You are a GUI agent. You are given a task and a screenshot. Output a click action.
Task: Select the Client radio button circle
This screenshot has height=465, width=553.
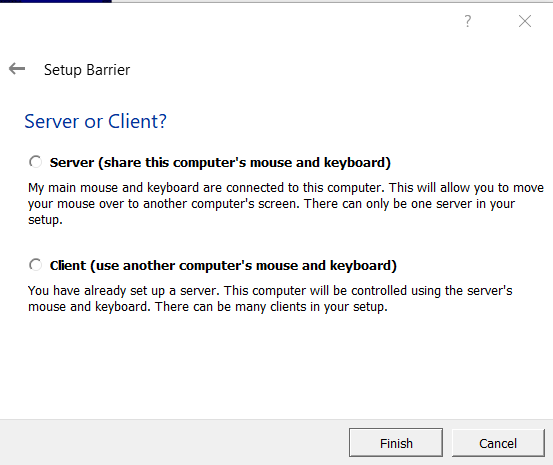click(x=35, y=265)
